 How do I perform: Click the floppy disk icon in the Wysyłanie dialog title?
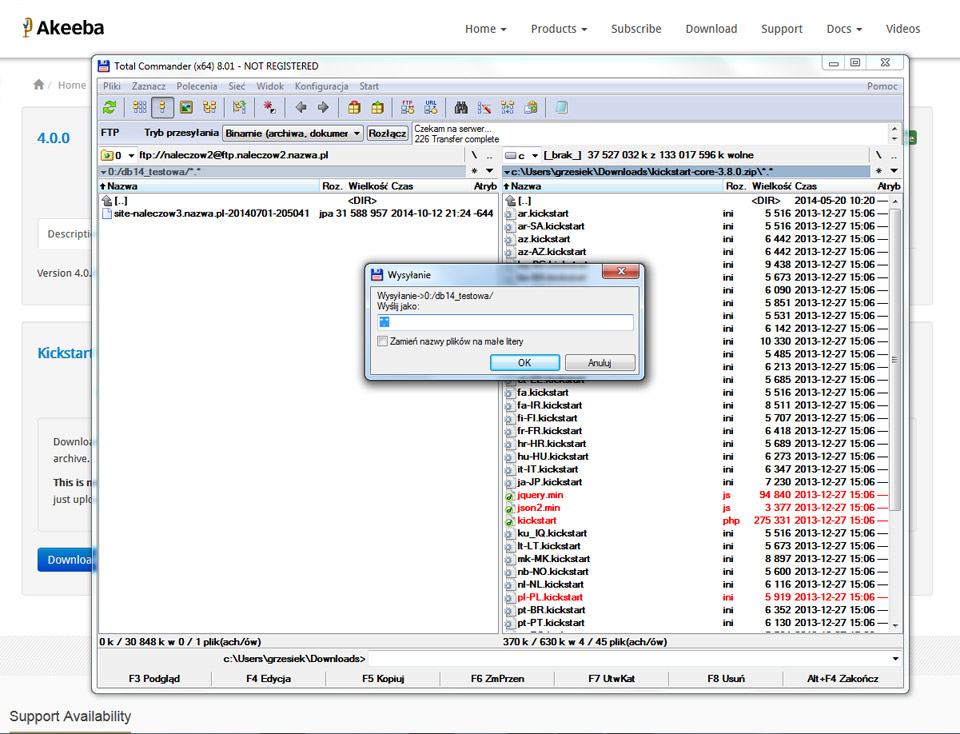click(377, 274)
